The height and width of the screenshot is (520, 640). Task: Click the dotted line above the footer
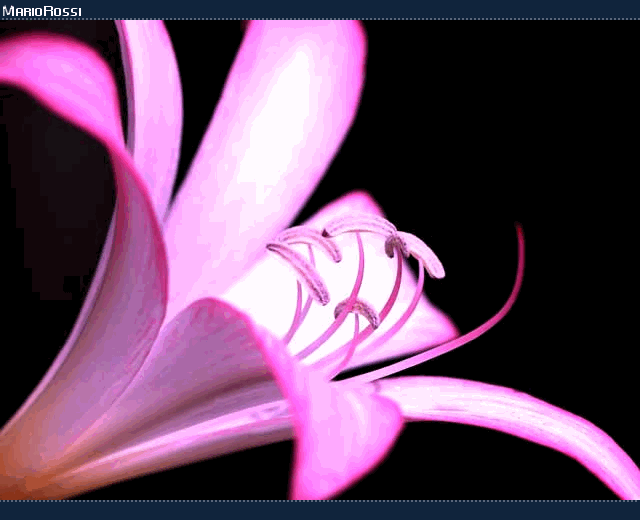pos(320,500)
